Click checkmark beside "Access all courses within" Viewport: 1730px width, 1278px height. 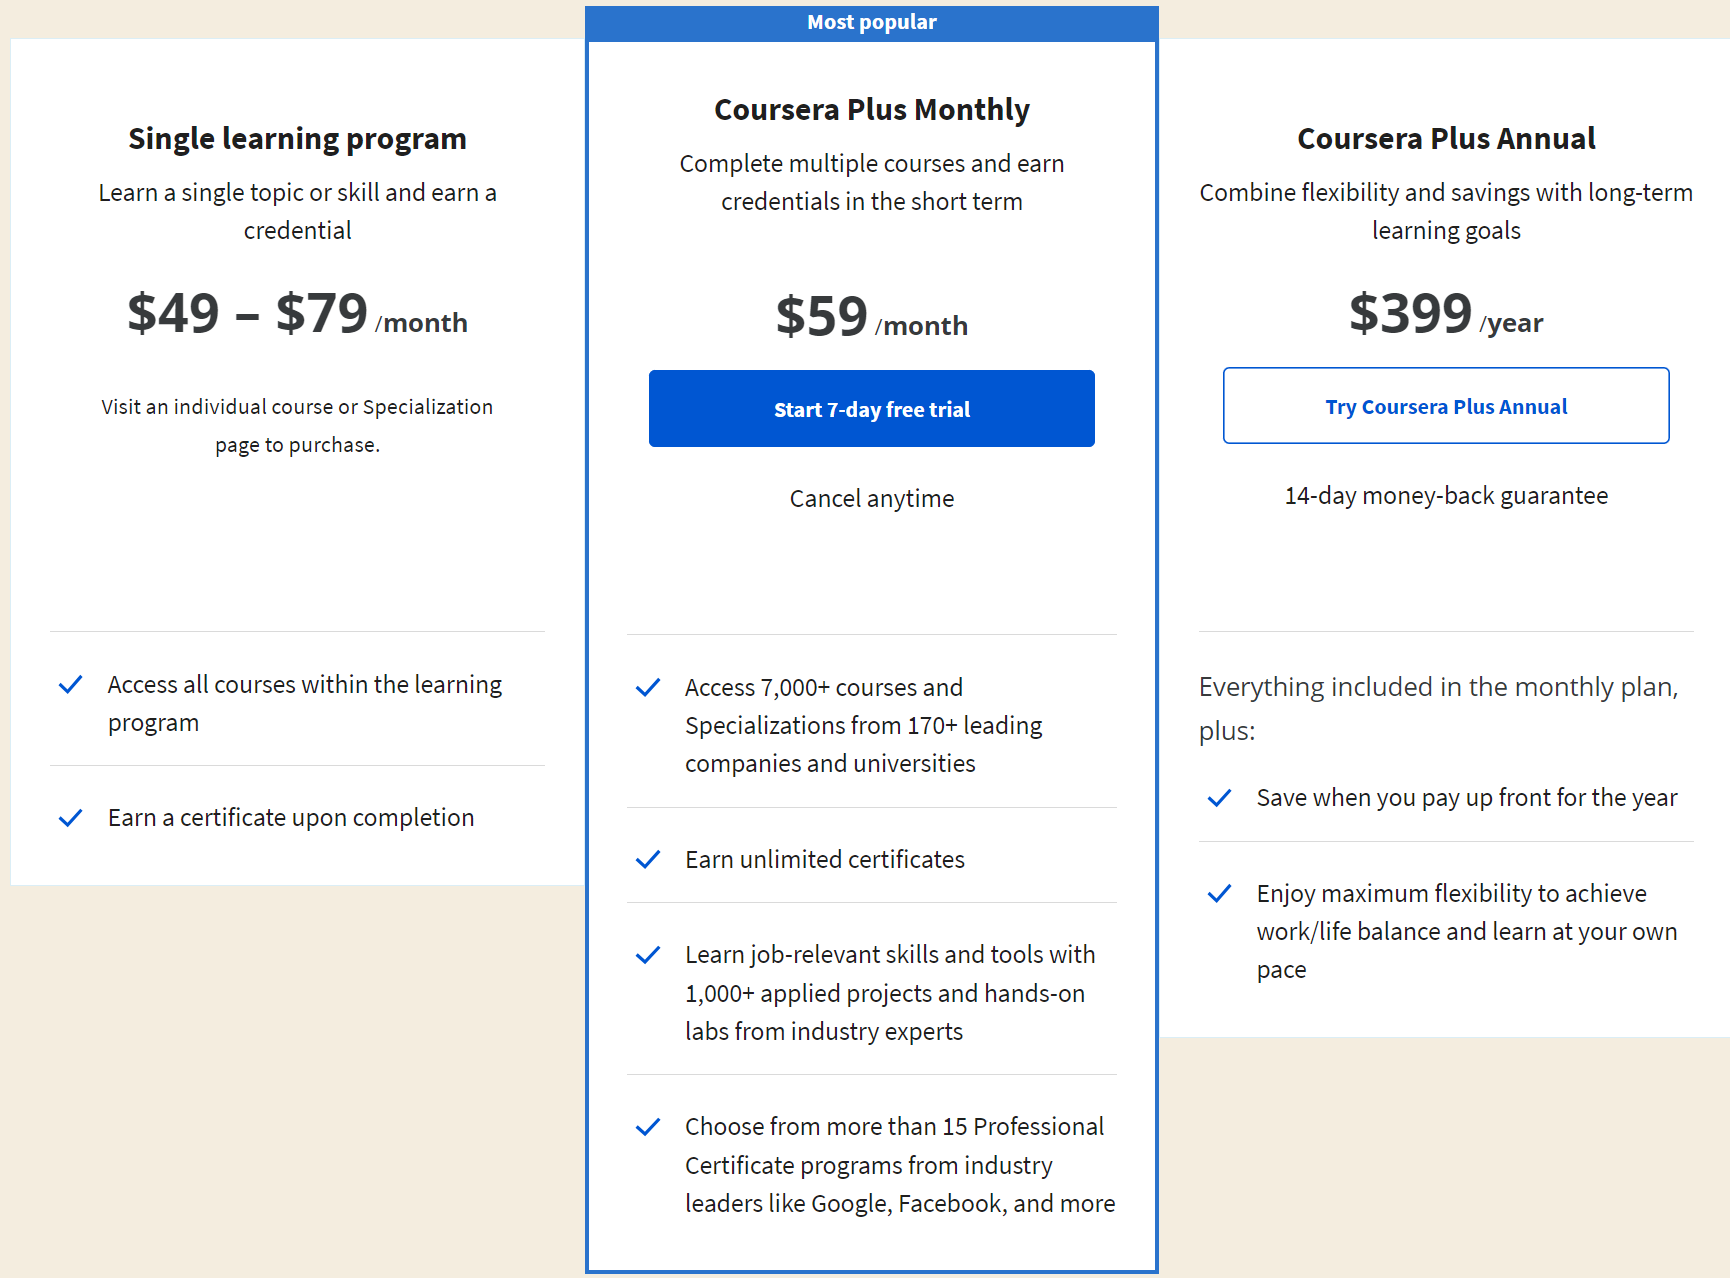point(71,685)
